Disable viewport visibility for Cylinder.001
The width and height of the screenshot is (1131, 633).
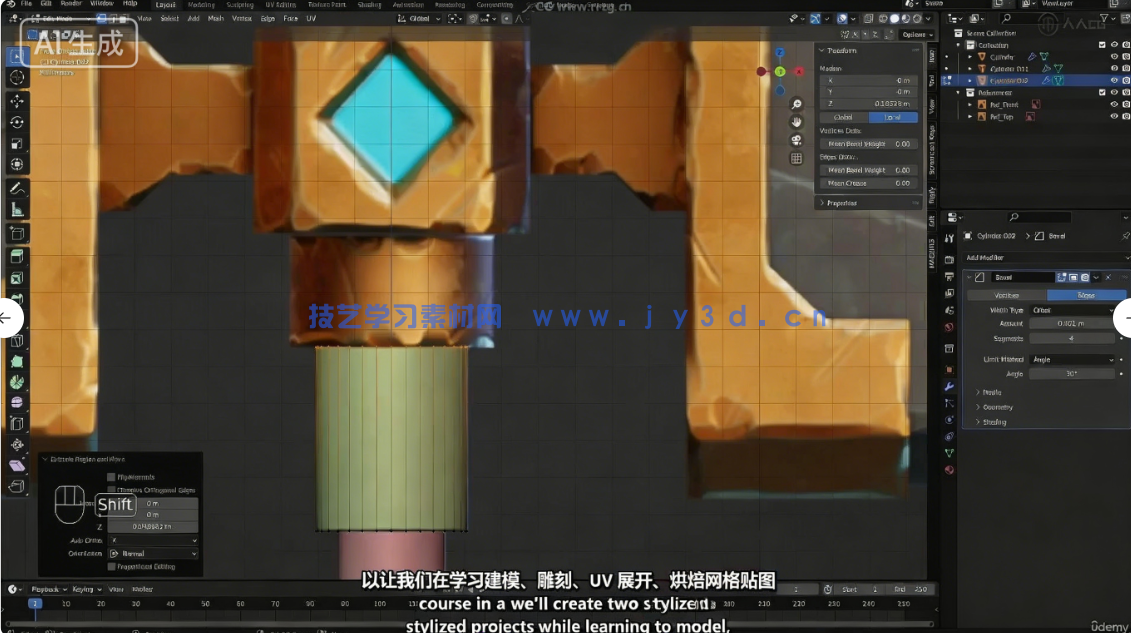pyautogui.click(x=1113, y=68)
